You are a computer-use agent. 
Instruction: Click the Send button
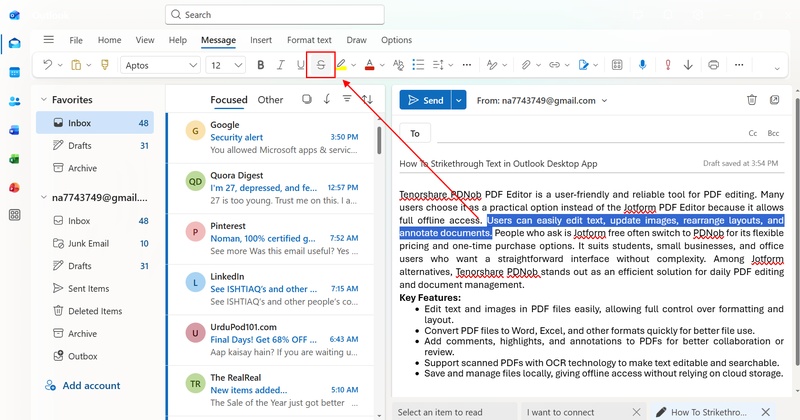(x=424, y=100)
